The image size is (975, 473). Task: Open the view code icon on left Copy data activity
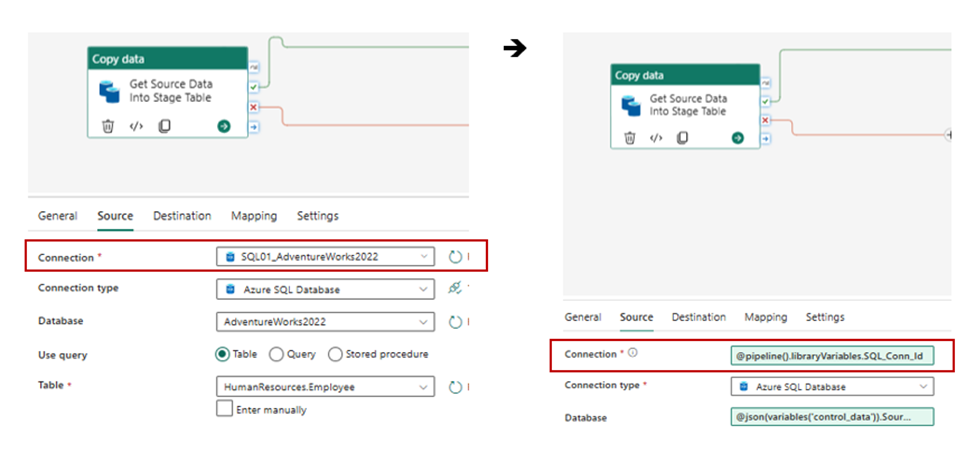(137, 127)
